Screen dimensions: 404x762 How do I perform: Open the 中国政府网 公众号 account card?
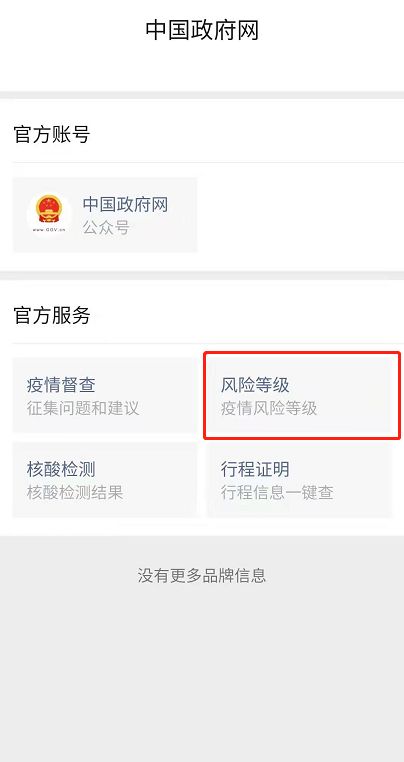(x=105, y=215)
